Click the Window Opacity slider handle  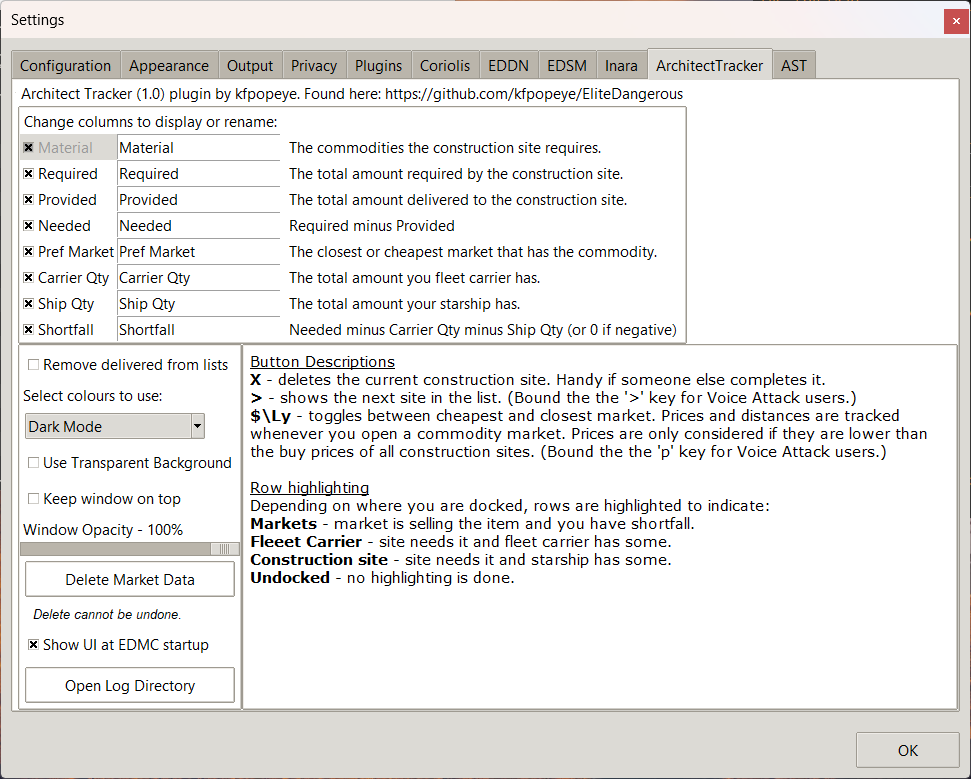tap(224, 549)
